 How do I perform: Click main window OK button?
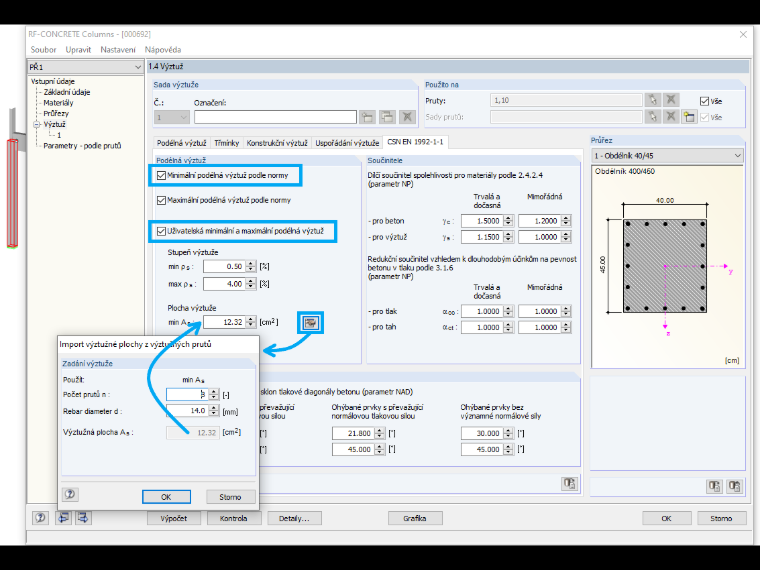click(x=666, y=518)
